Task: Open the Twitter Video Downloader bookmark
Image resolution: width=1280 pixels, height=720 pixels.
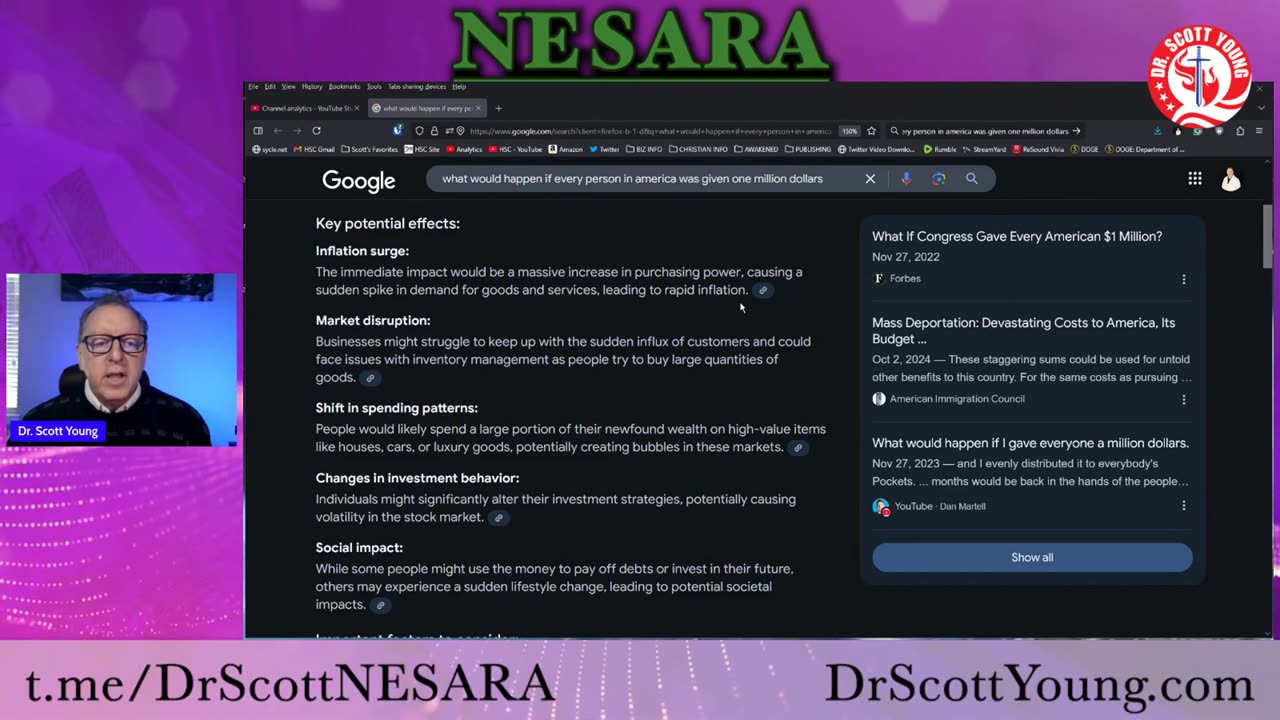Action: pyautogui.click(x=876, y=149)
